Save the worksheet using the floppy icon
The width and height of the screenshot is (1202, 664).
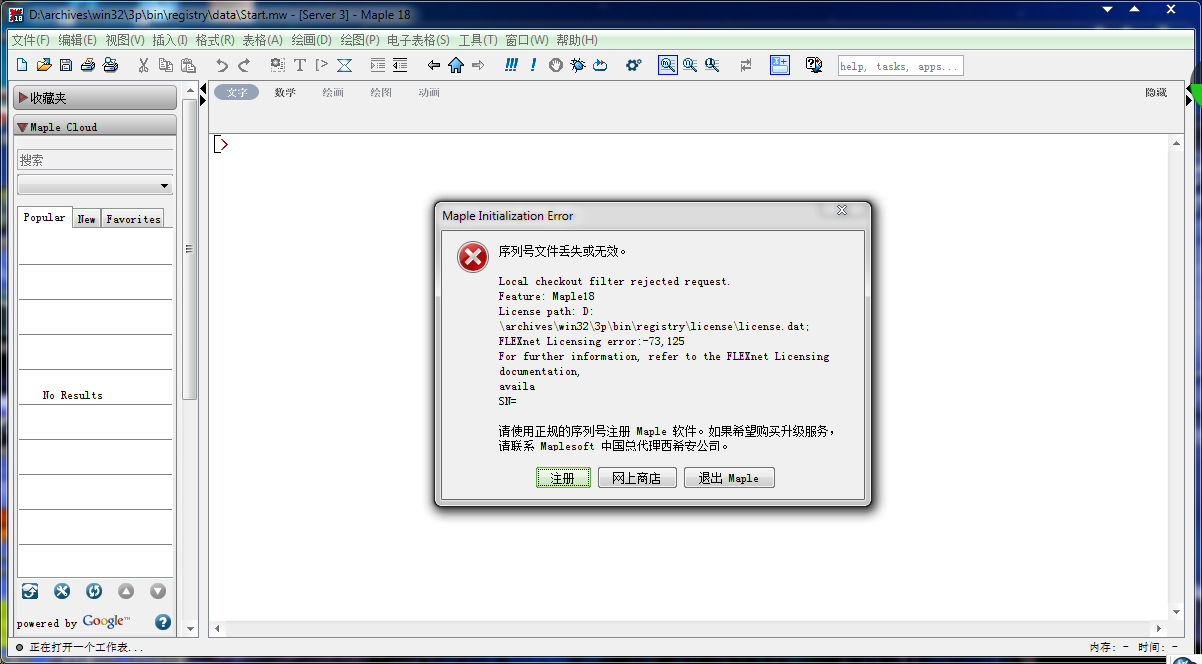pyautogui.click(x=66, y=66)
